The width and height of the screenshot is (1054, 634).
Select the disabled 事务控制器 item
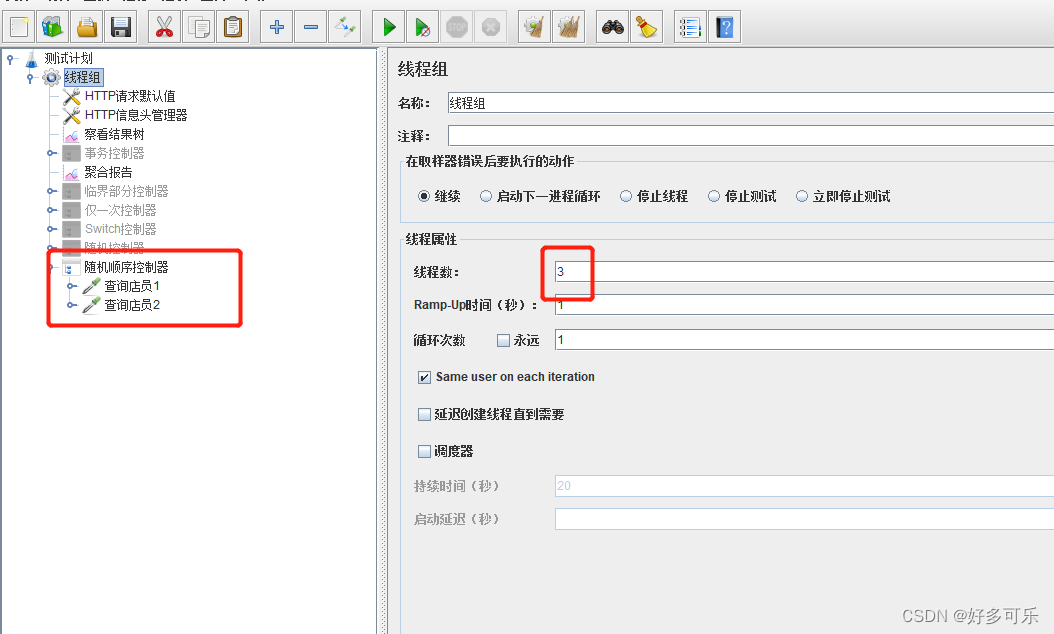pos(114,153)
